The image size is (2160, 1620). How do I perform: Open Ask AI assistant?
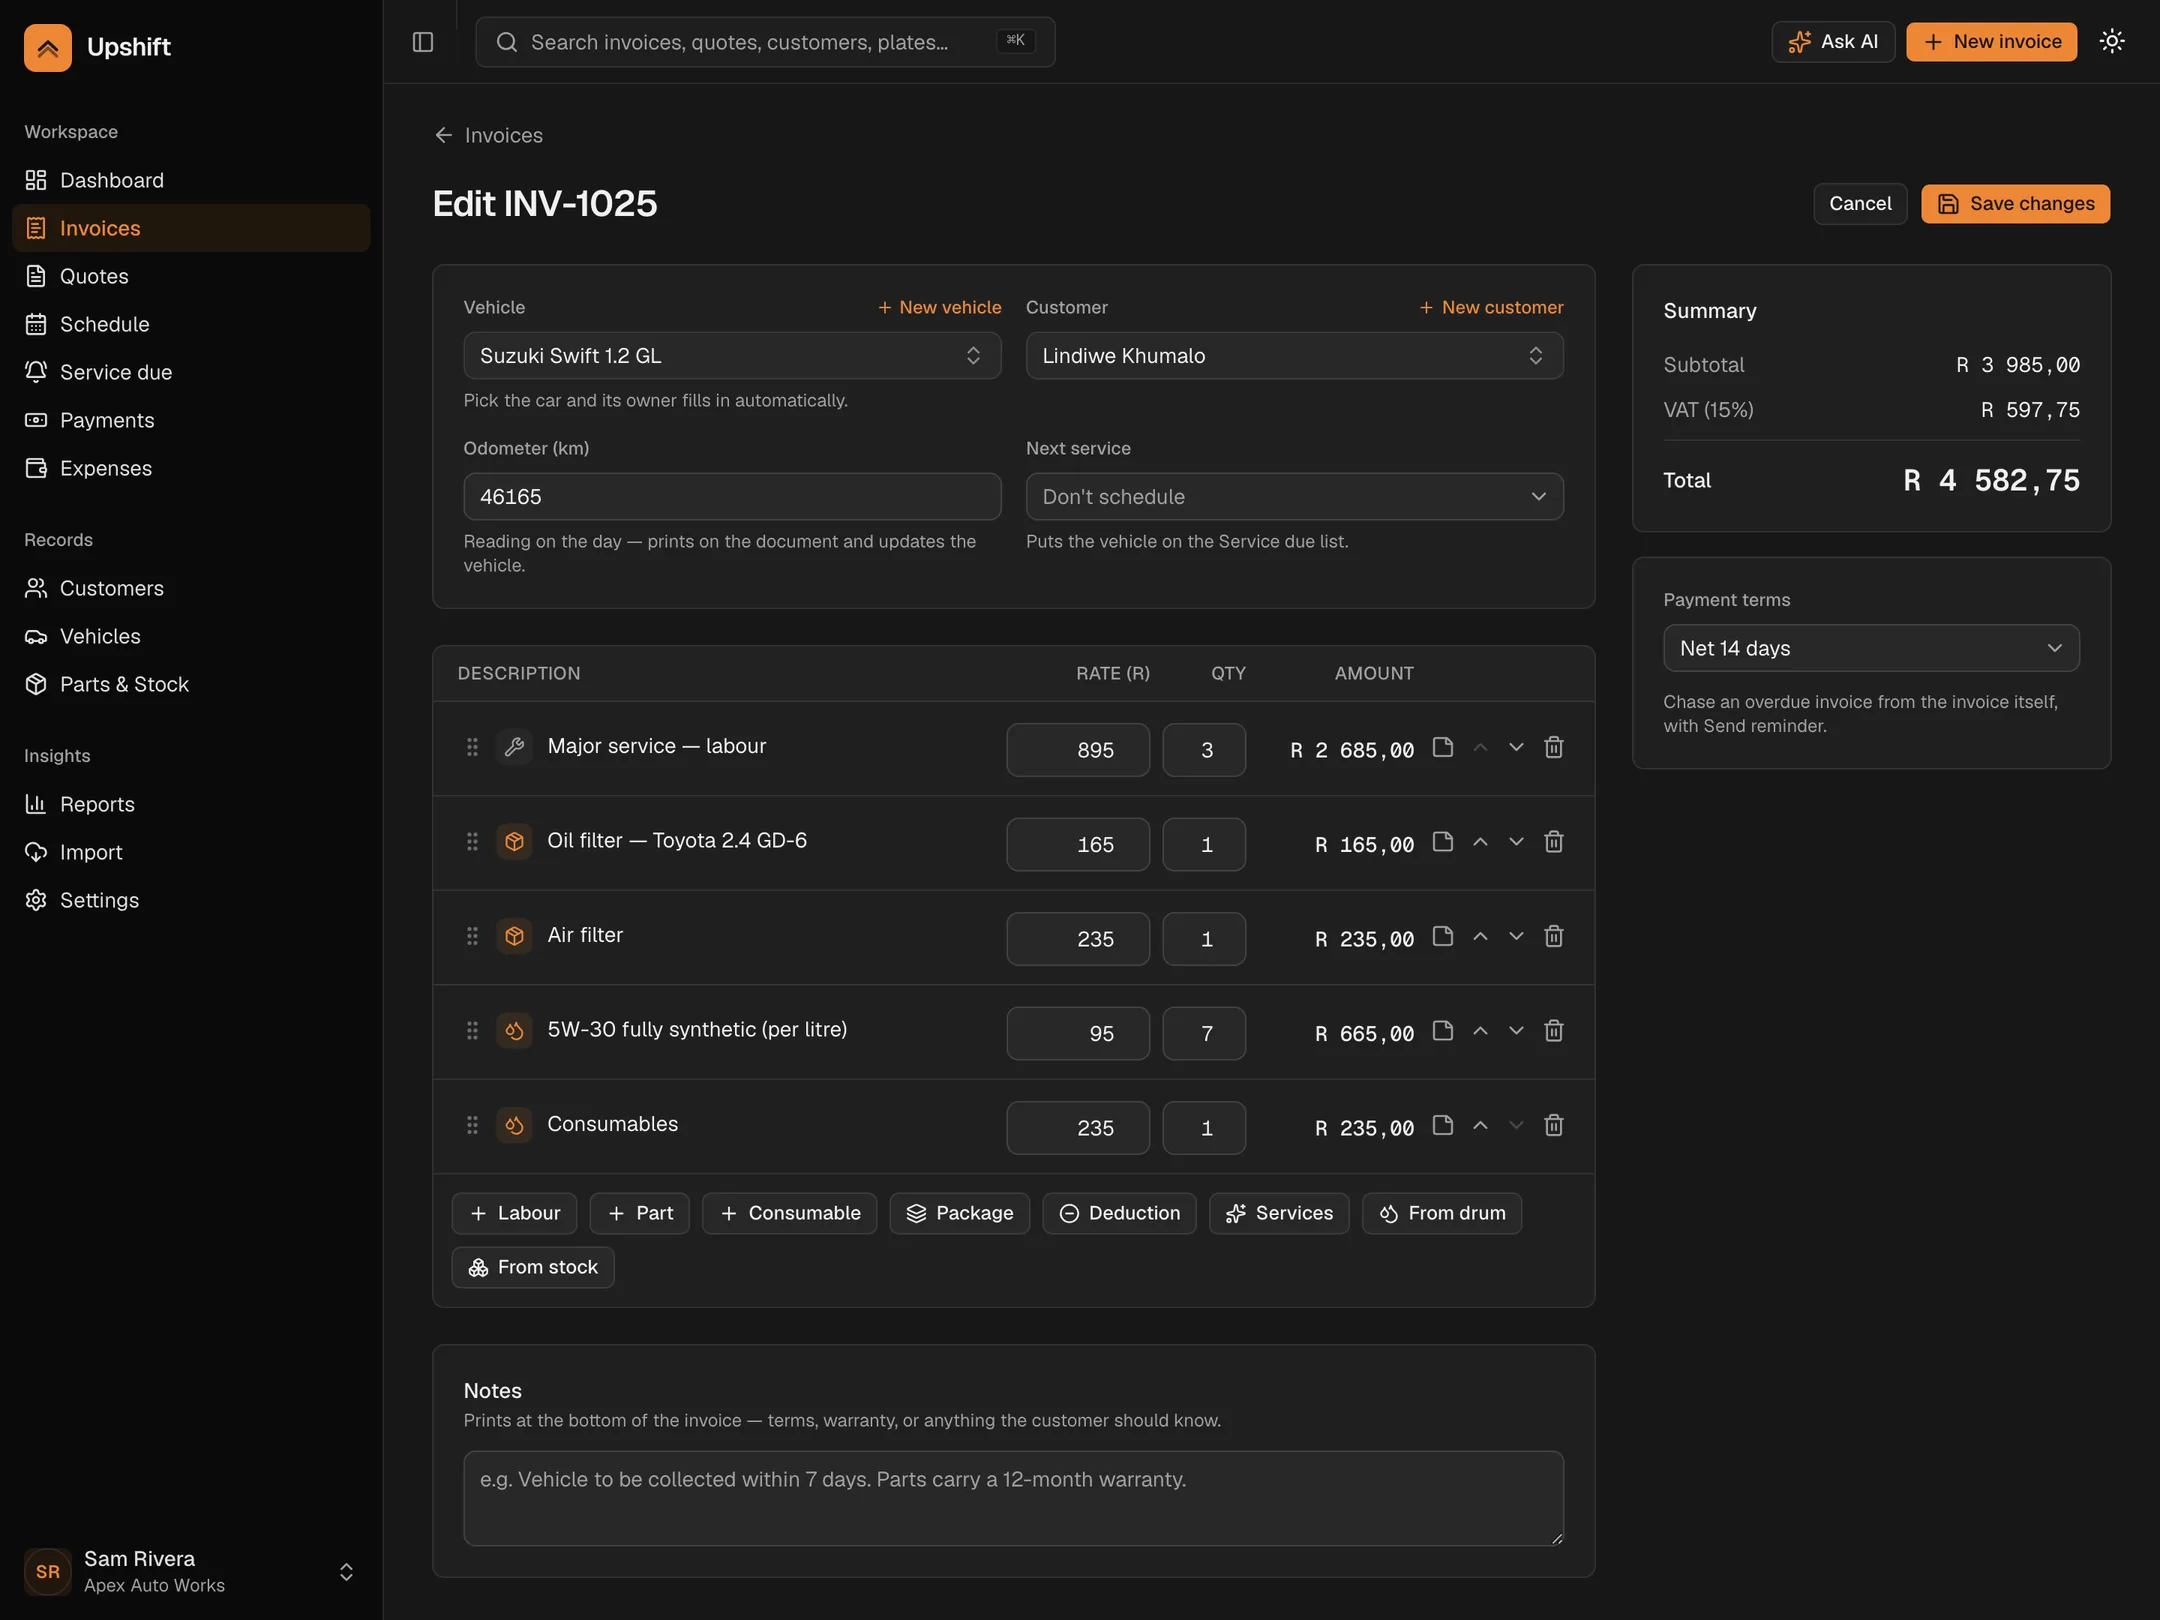[x=1833, y=42]
